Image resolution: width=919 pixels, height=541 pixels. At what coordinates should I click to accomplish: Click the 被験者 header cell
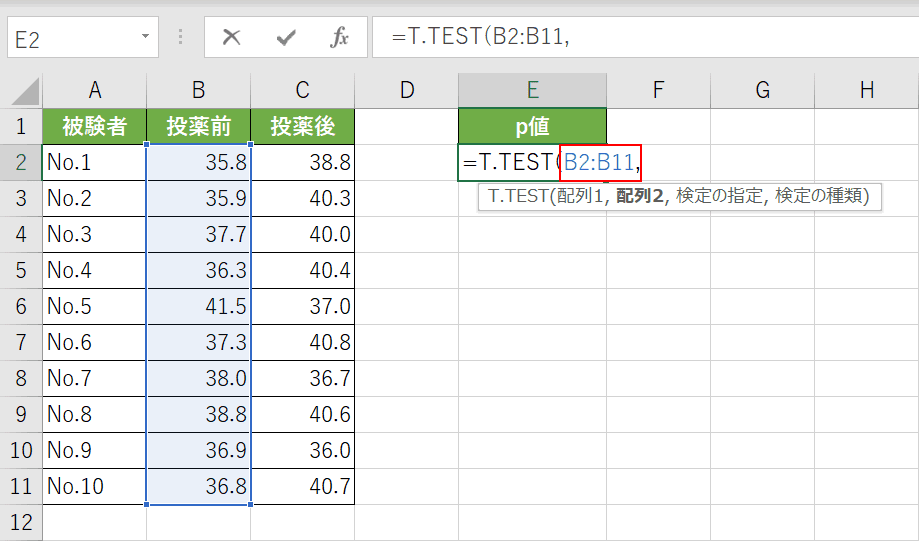[94, 127]
